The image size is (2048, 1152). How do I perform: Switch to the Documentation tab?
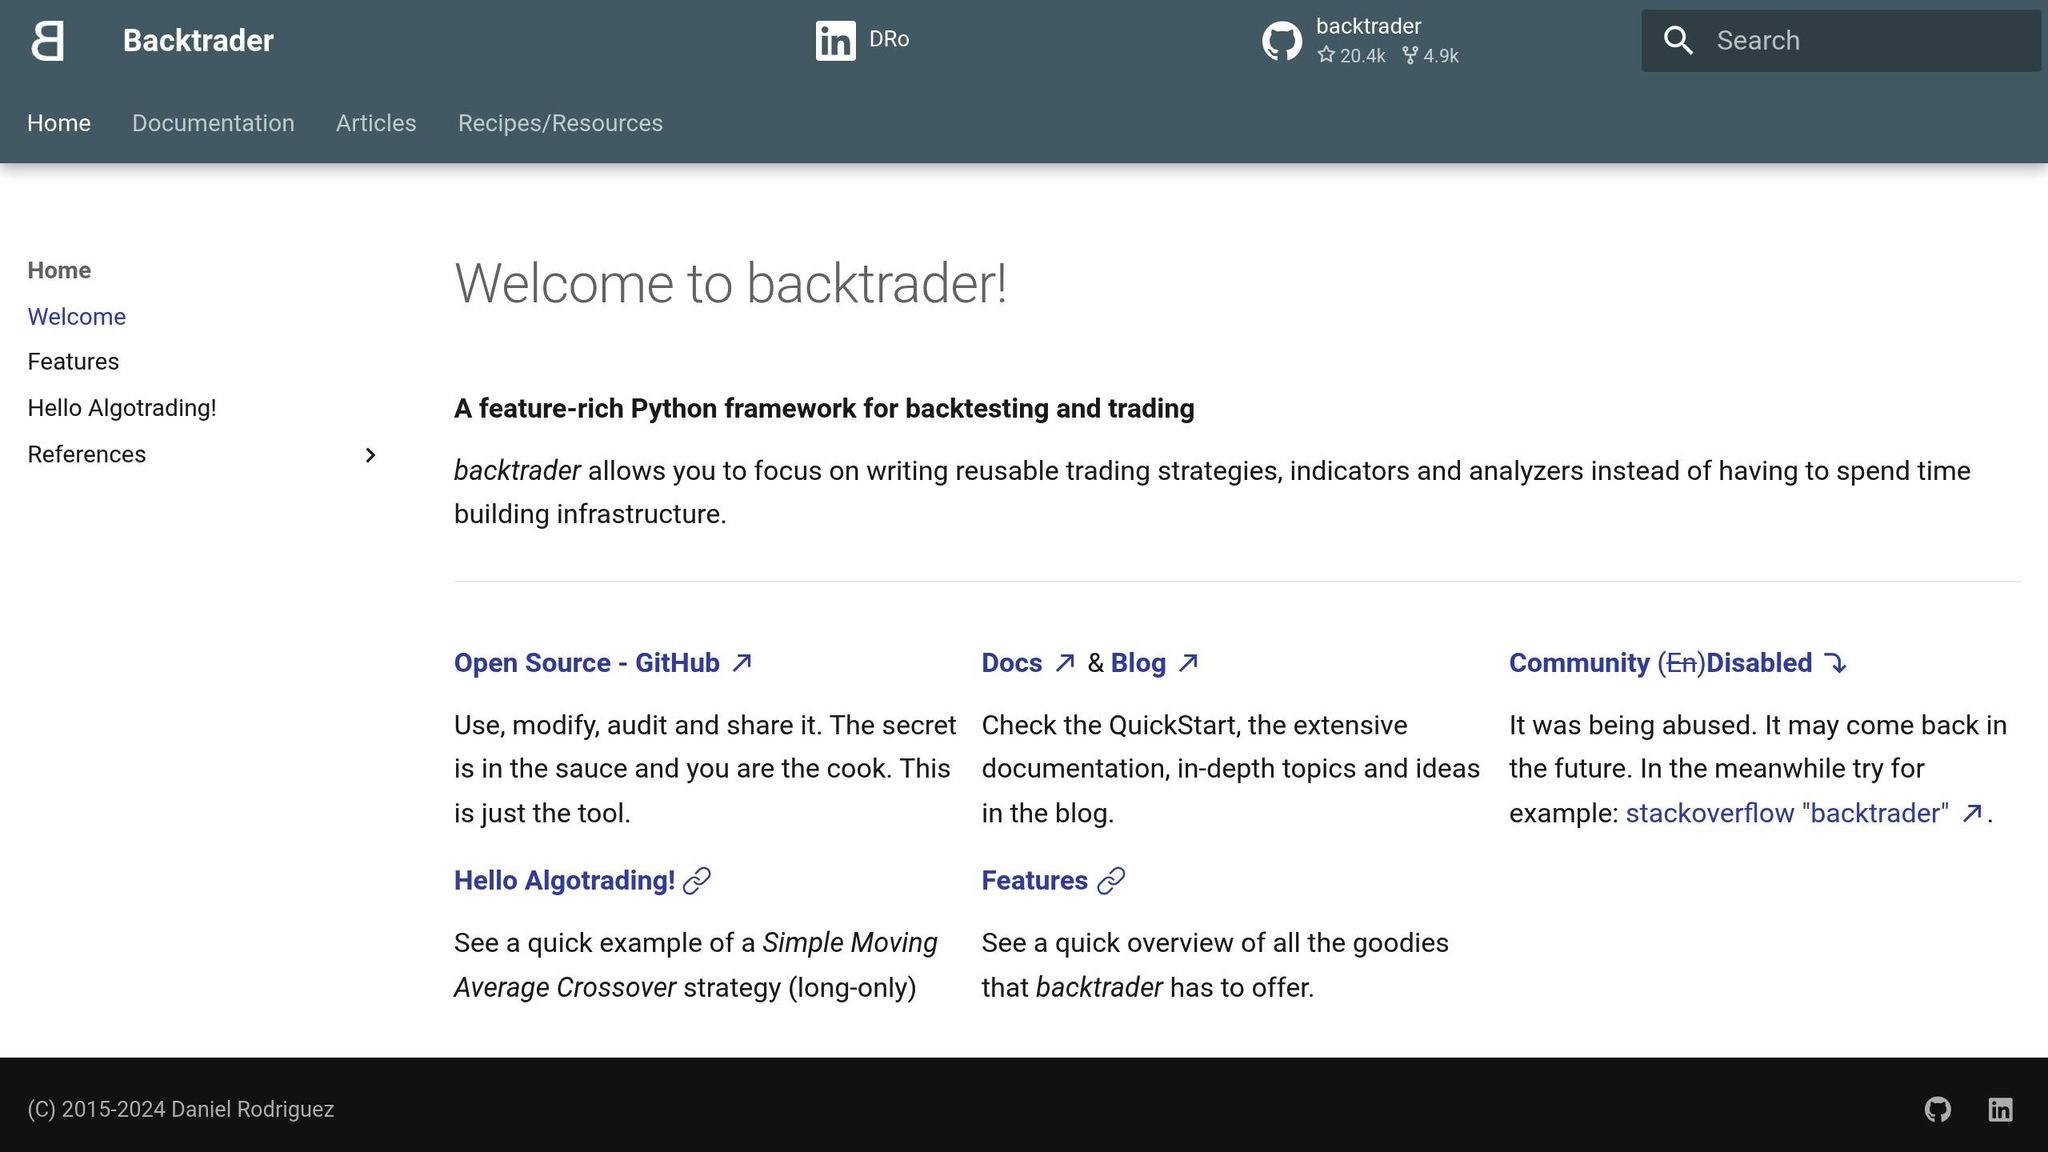point(213,123)
